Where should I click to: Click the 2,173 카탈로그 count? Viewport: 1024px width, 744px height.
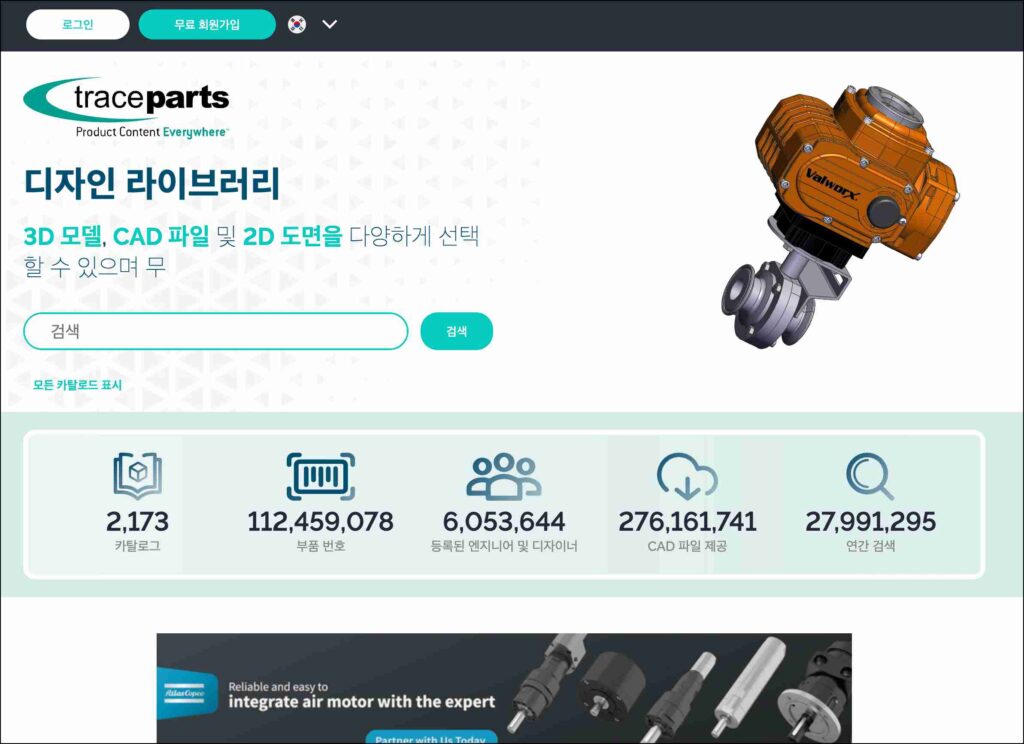click(x=137, y=522)
